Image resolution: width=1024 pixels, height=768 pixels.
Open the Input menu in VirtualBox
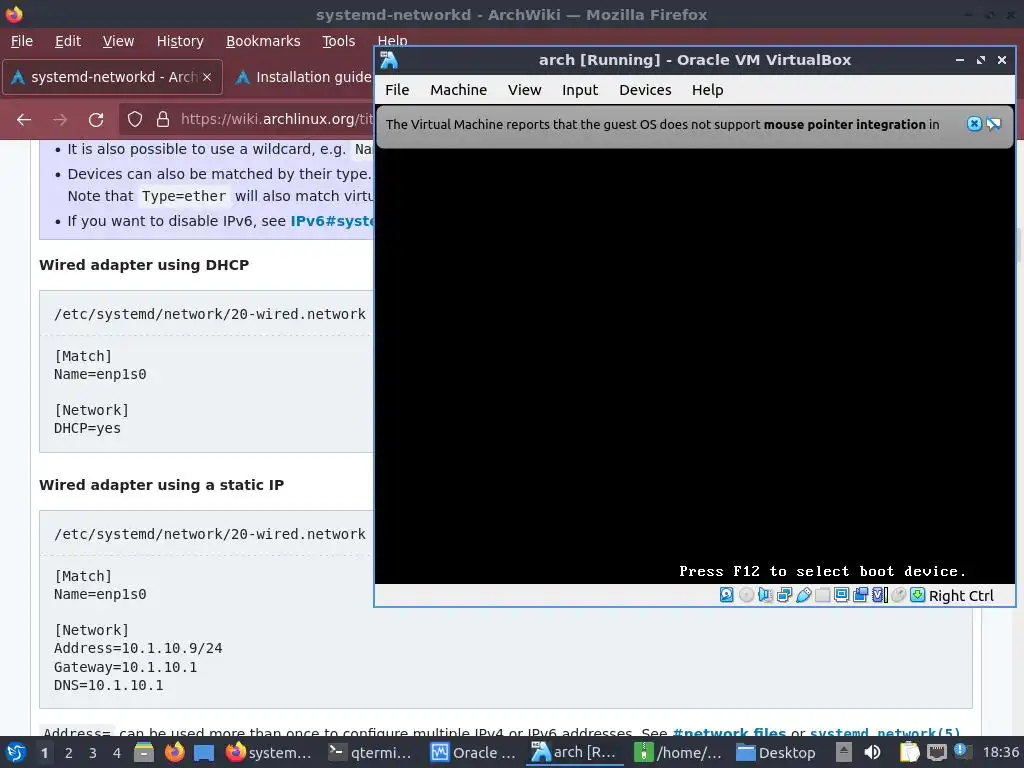pos(580,90)
